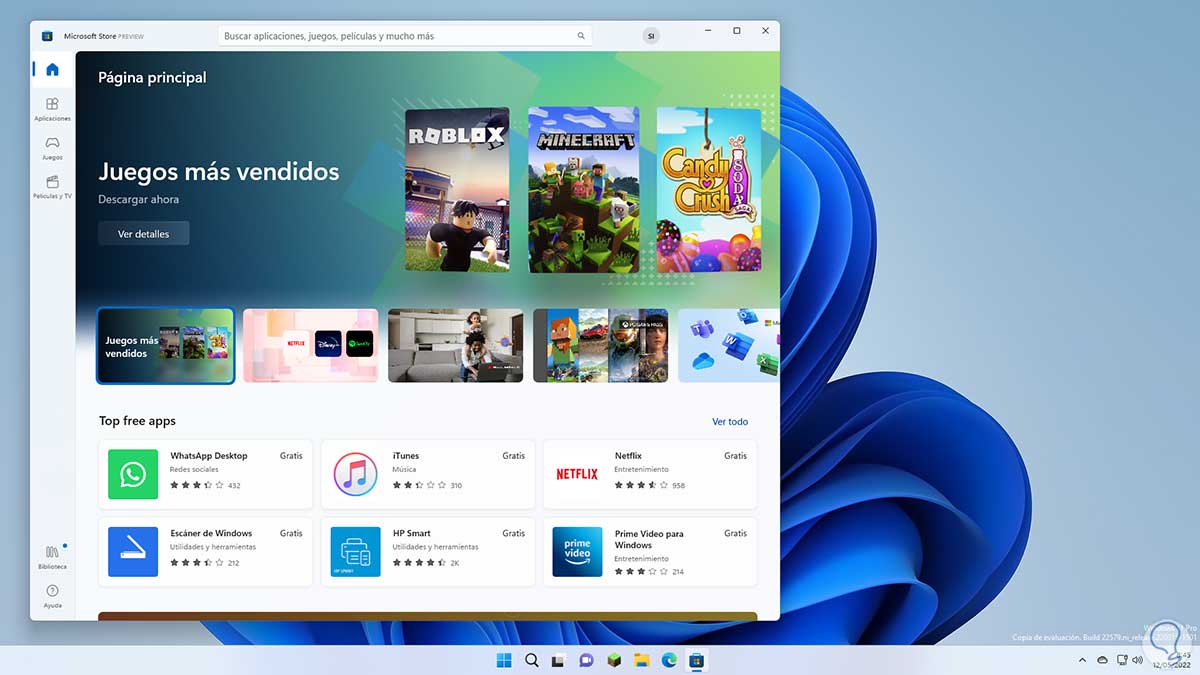The height and width of the screenshot is (675, 1200).
Task: Open the Ver todo link for Top free apps
Action: pos(730,421)
